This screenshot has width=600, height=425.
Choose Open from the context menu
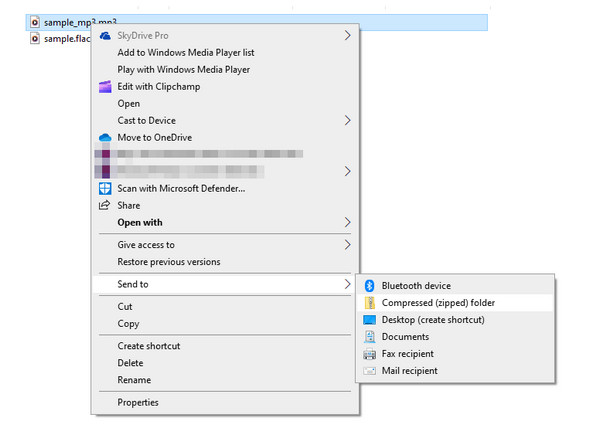click(225, 104)
